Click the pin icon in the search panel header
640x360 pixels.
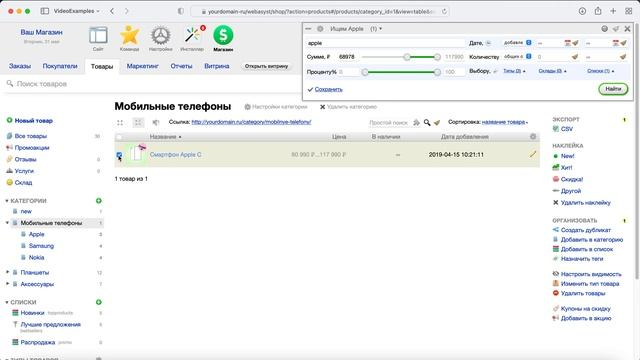(616, 29)
